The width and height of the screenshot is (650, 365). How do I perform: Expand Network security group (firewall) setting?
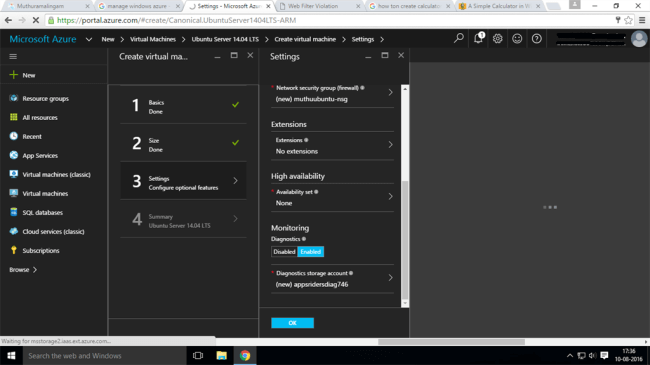click(x=332, y=94)
